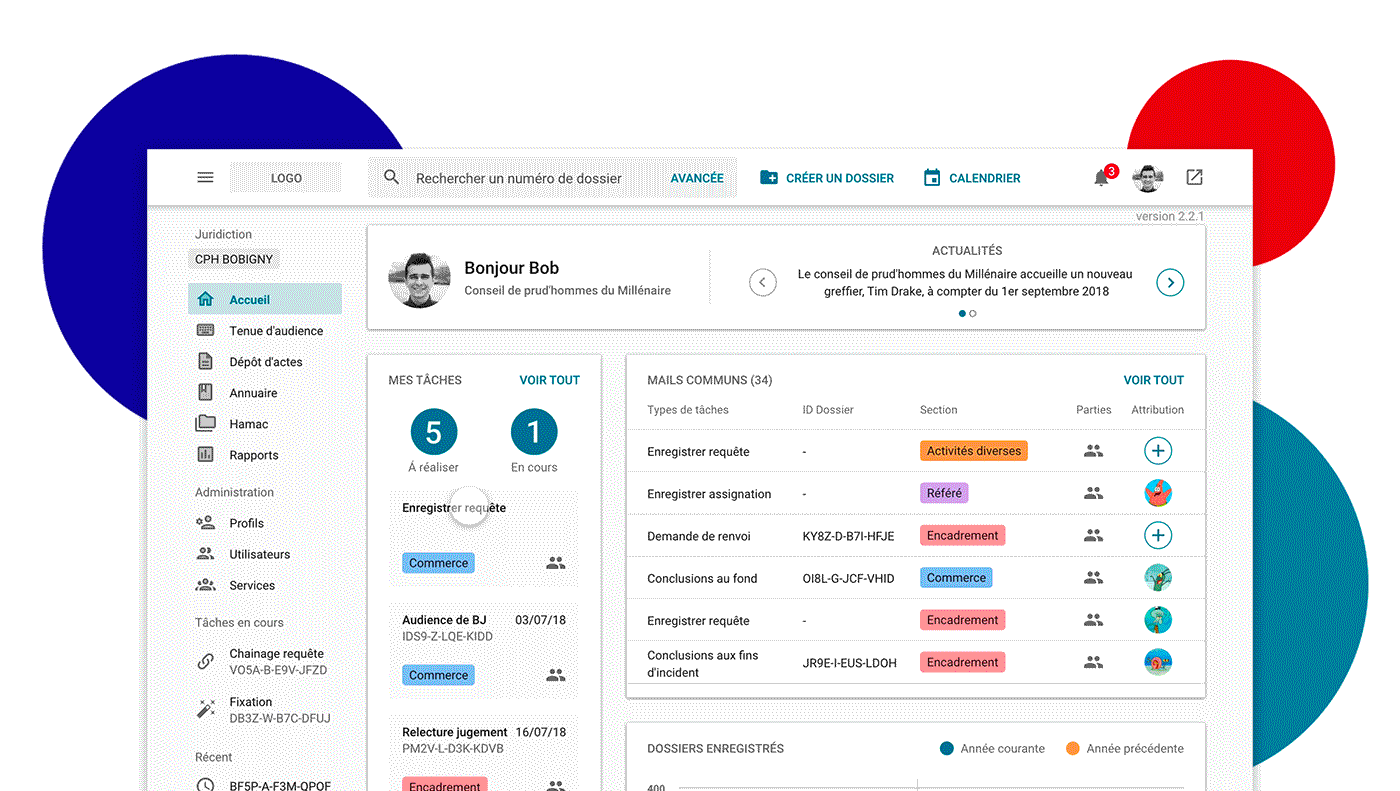Screen dimensions: 1400x791
Task: Toggle the Année précédente legend item
Action: coord(1124,748)
